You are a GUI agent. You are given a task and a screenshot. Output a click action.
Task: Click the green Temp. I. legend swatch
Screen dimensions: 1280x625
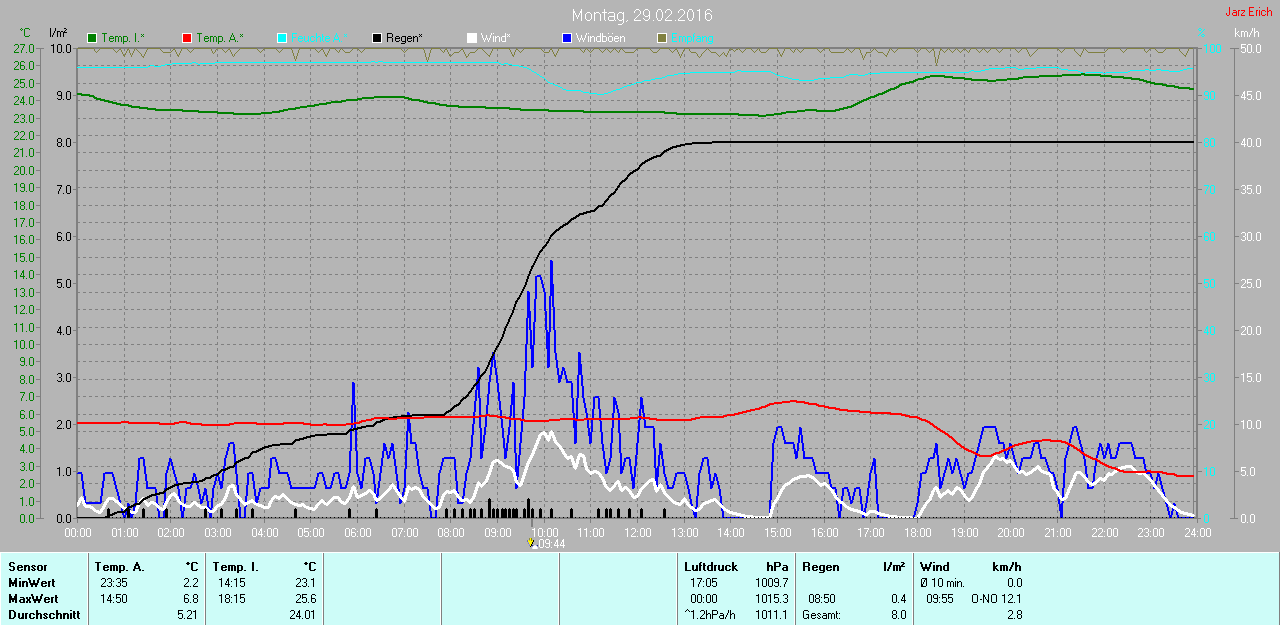93,38
